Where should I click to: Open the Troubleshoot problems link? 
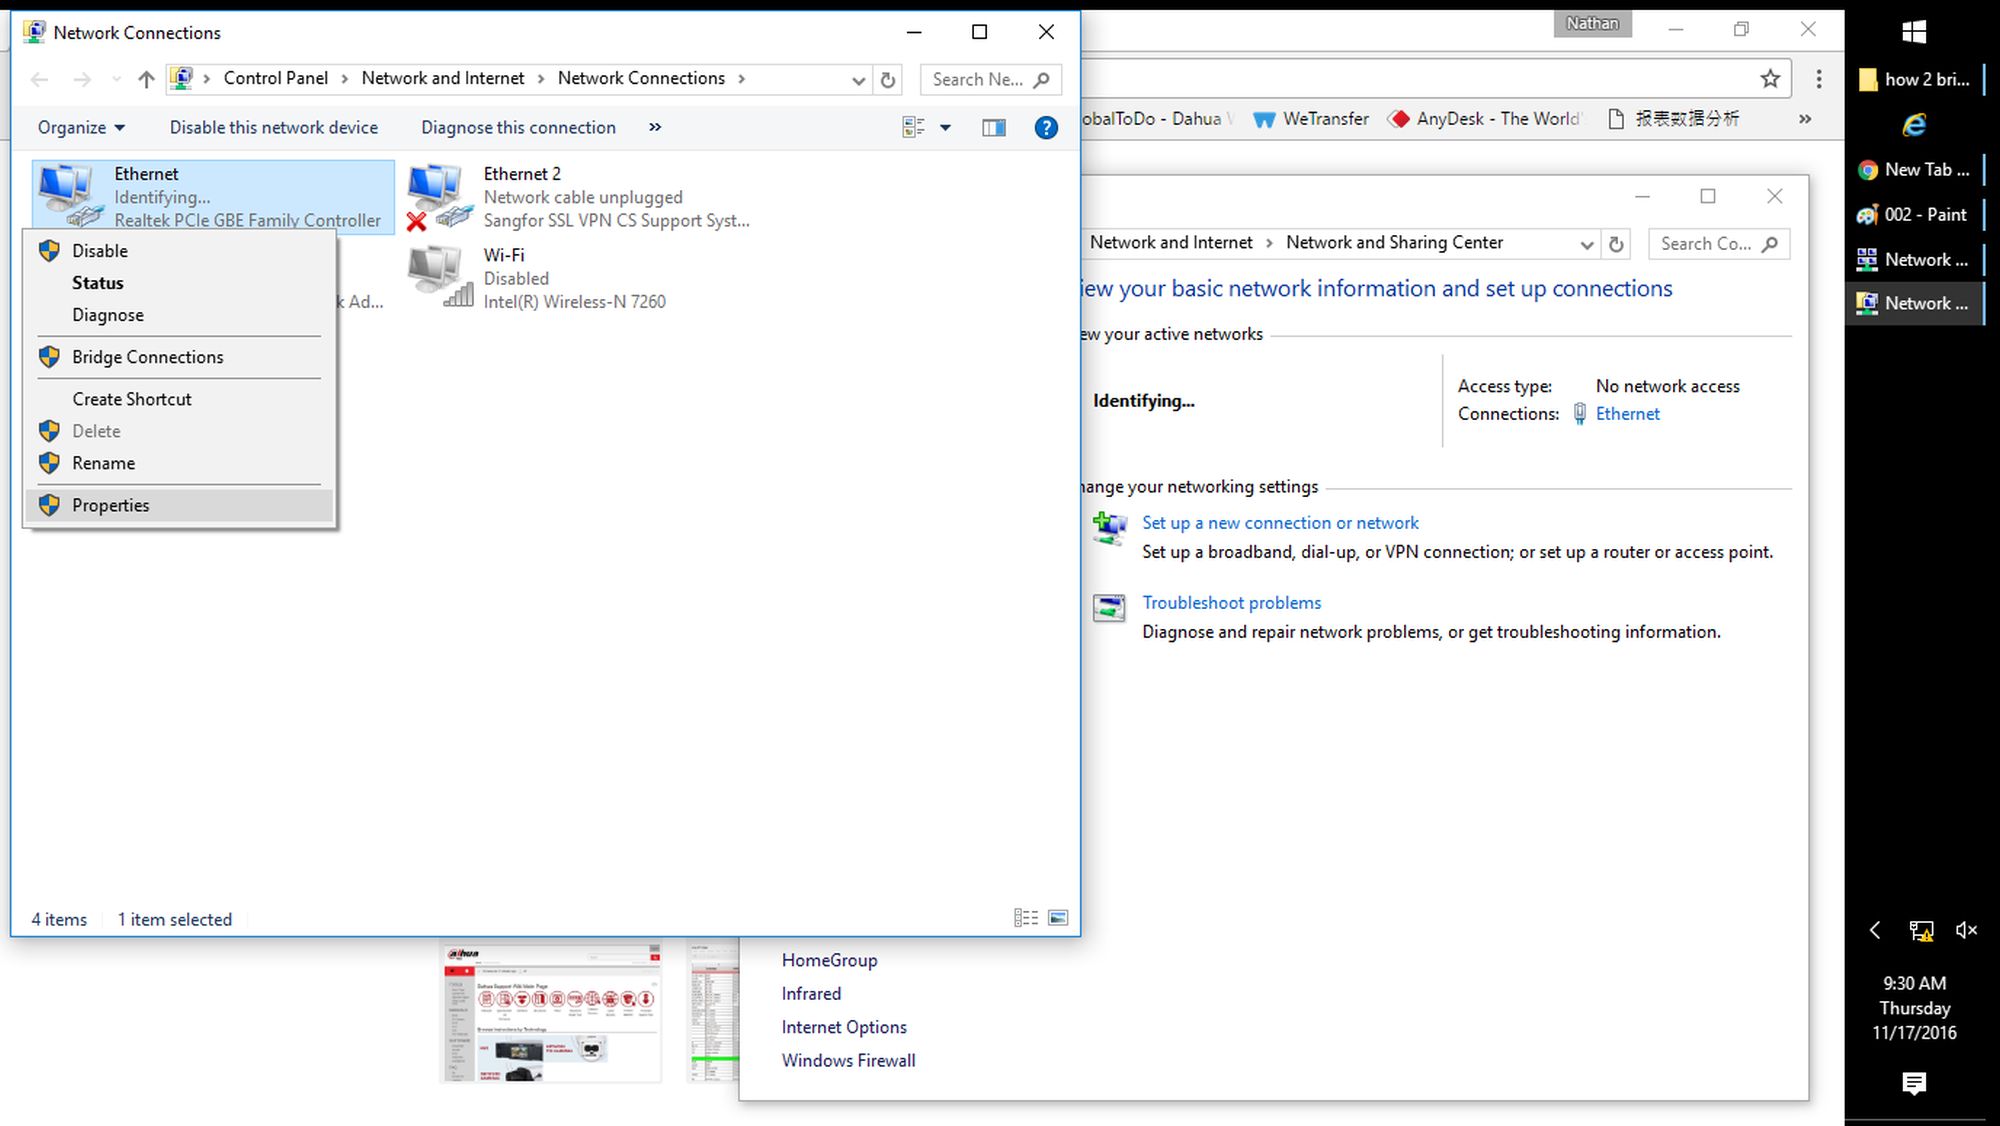1231,603
